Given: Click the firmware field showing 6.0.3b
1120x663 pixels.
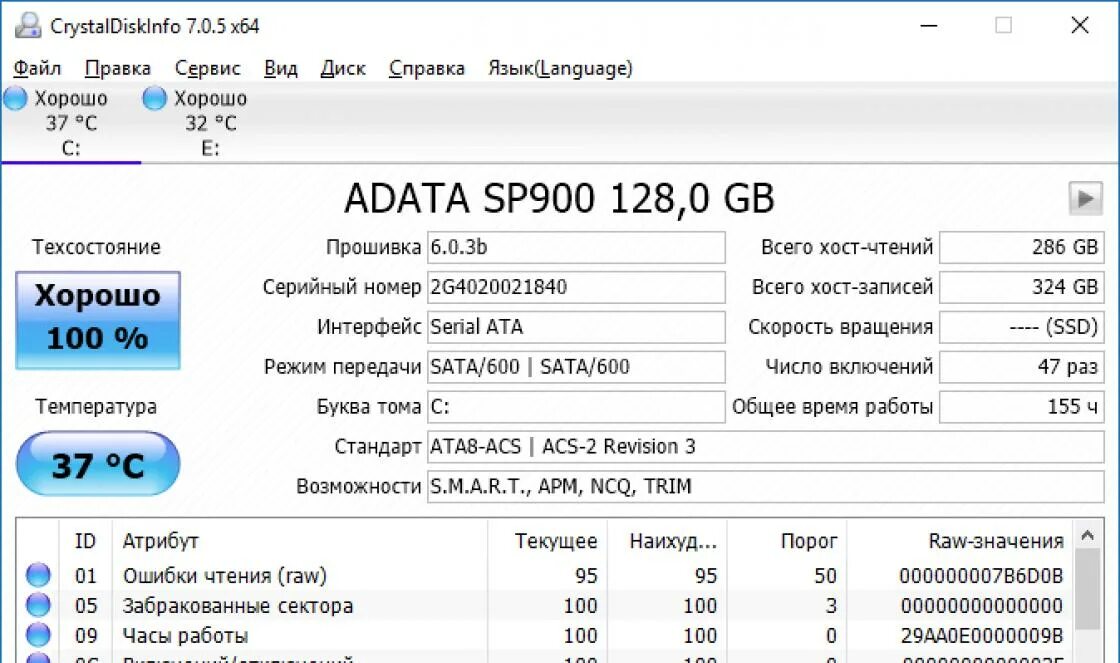Looking at the screenshot, I should click(575, 247).
